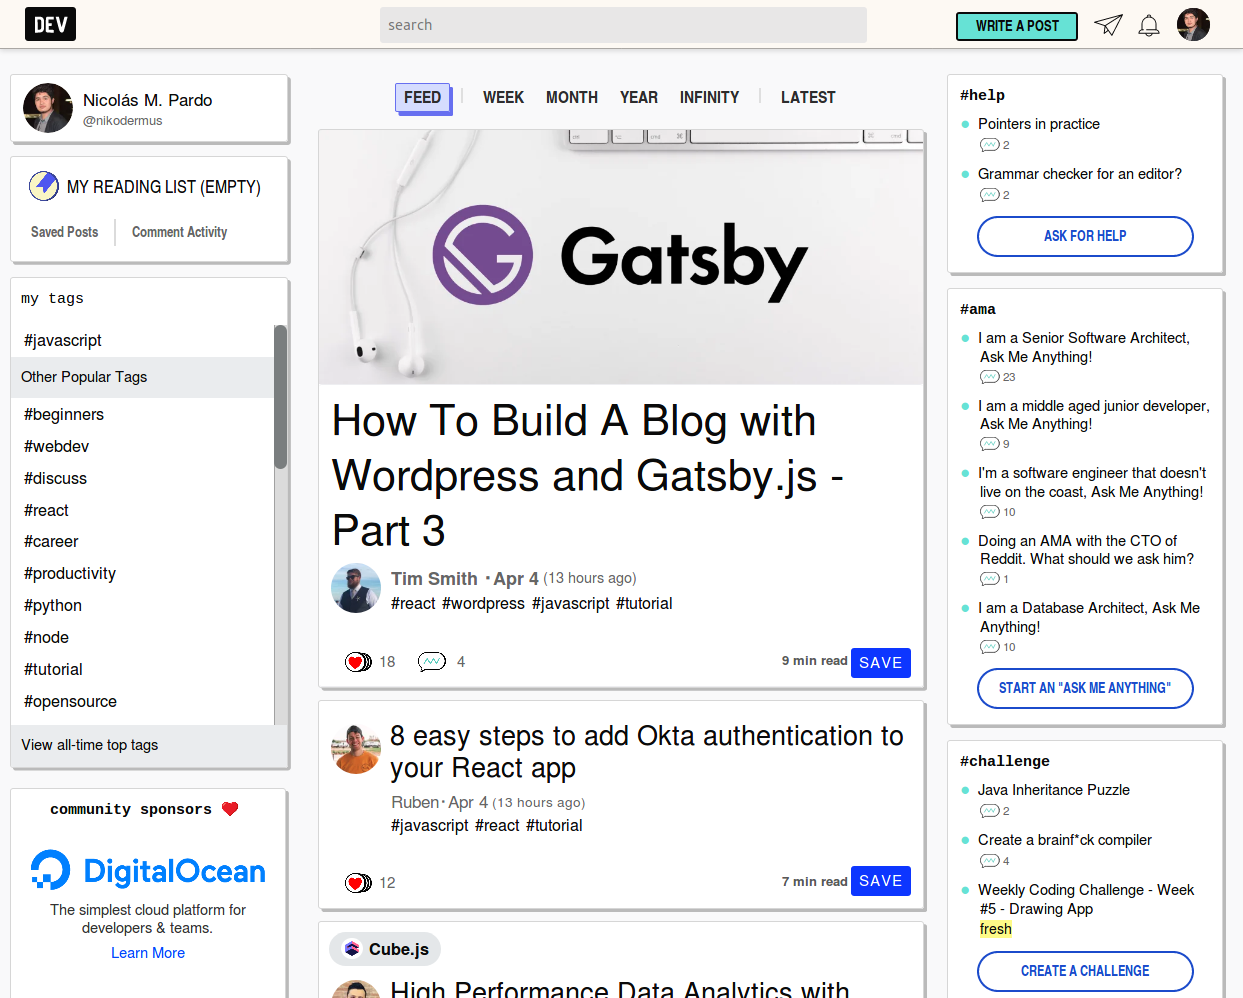The image size is (1243, 998).
Task: Click comment bubble under Database Architect AMA
Action: pos(989,647)
